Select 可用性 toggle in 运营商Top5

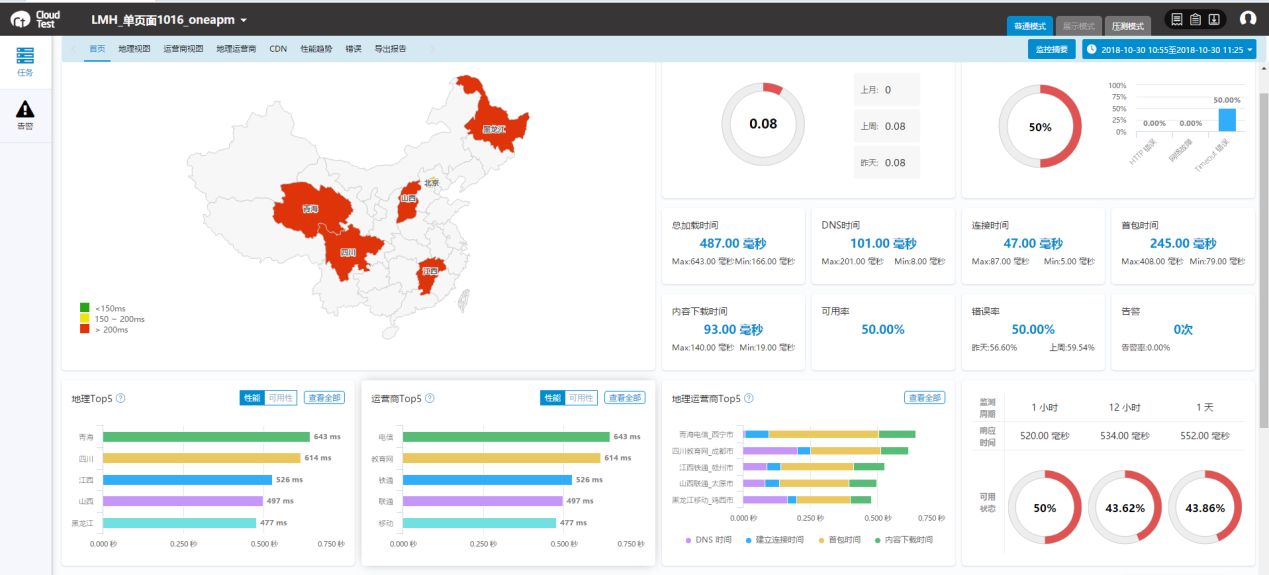point(581,398)
